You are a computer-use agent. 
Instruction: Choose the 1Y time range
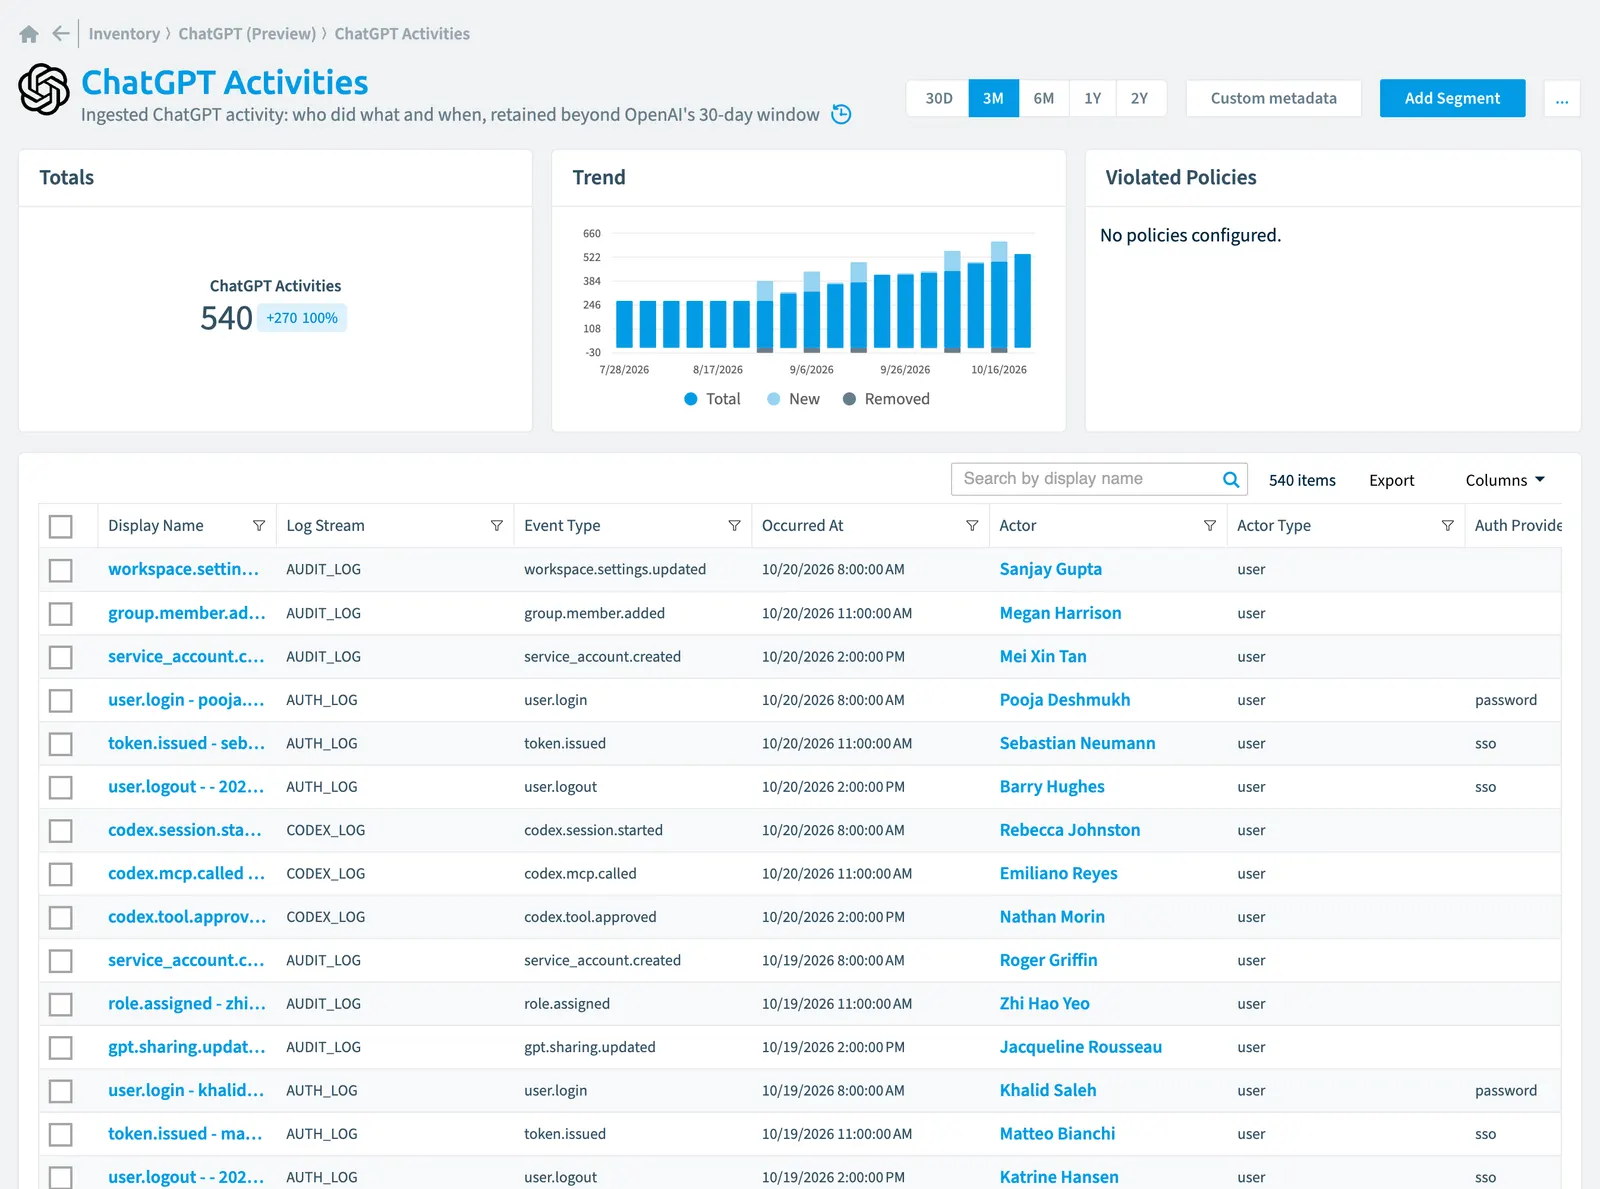click(1092, 98)
